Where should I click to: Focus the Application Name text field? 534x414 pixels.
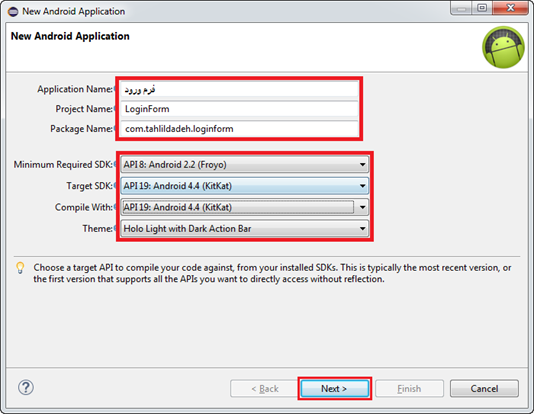pos(239,90)
